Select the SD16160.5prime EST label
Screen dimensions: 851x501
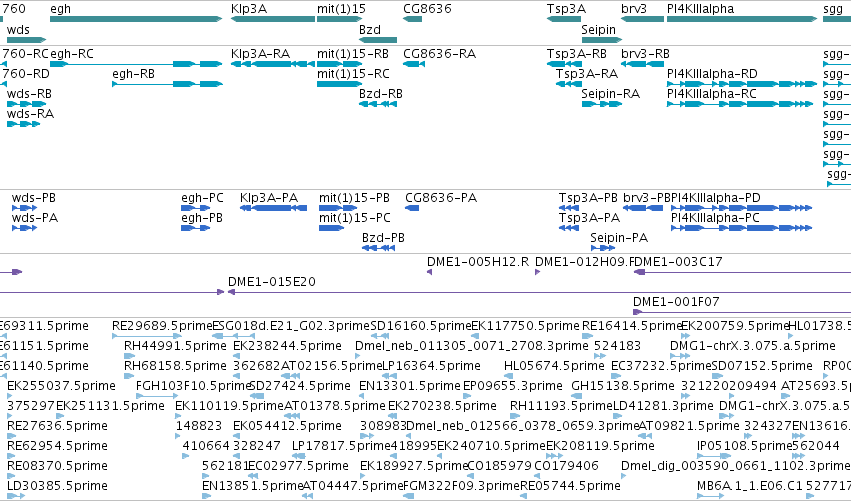(421, 326)
